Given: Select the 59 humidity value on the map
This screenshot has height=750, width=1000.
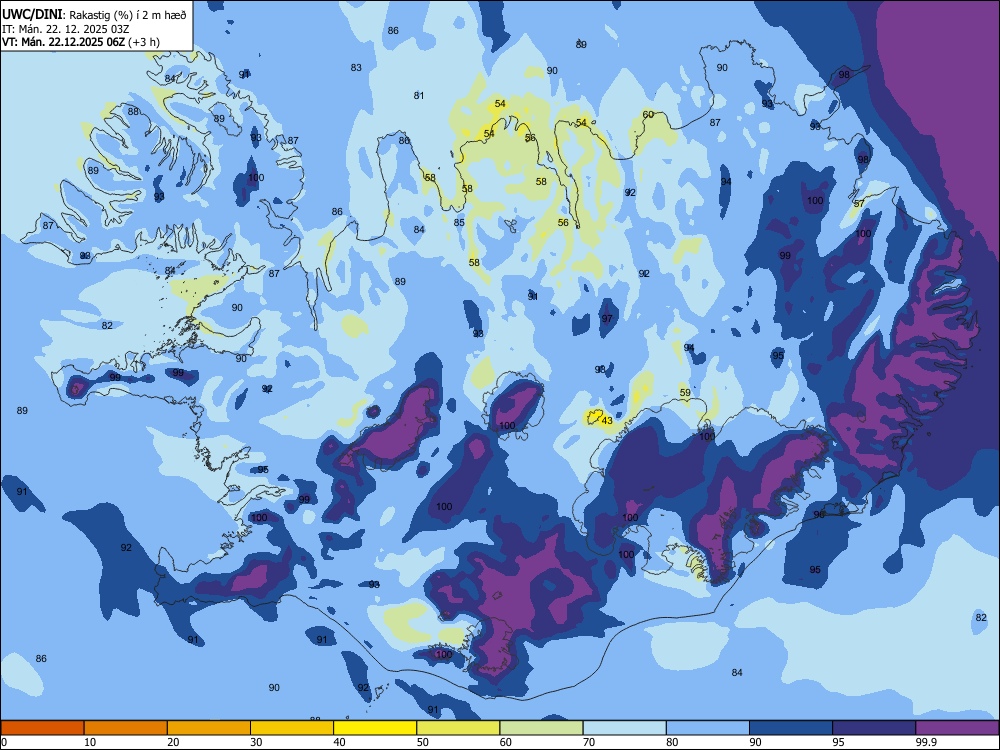Looking at the screenshot, I should point(685,392).
